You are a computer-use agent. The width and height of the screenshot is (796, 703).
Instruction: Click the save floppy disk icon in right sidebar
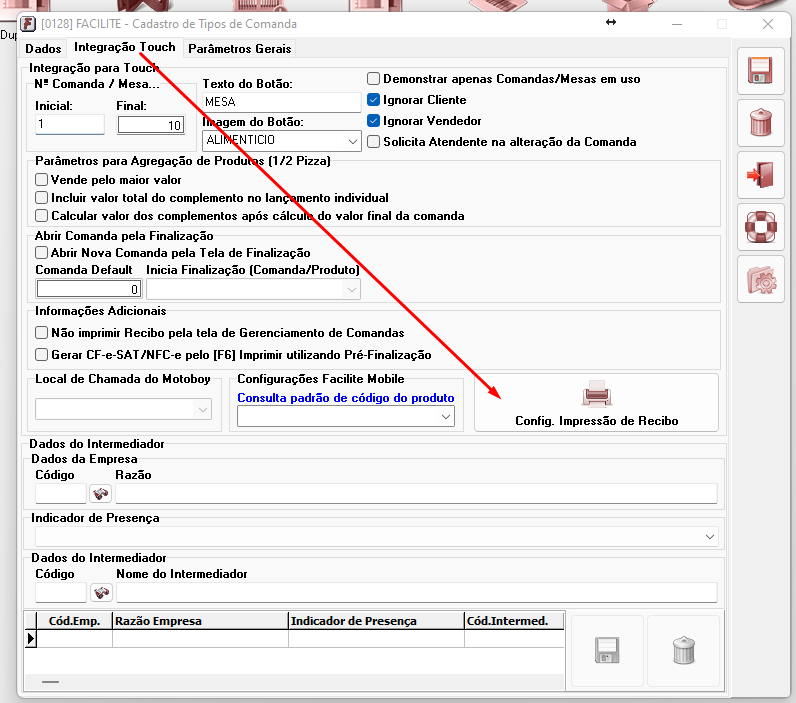click(x=760, y=71)
